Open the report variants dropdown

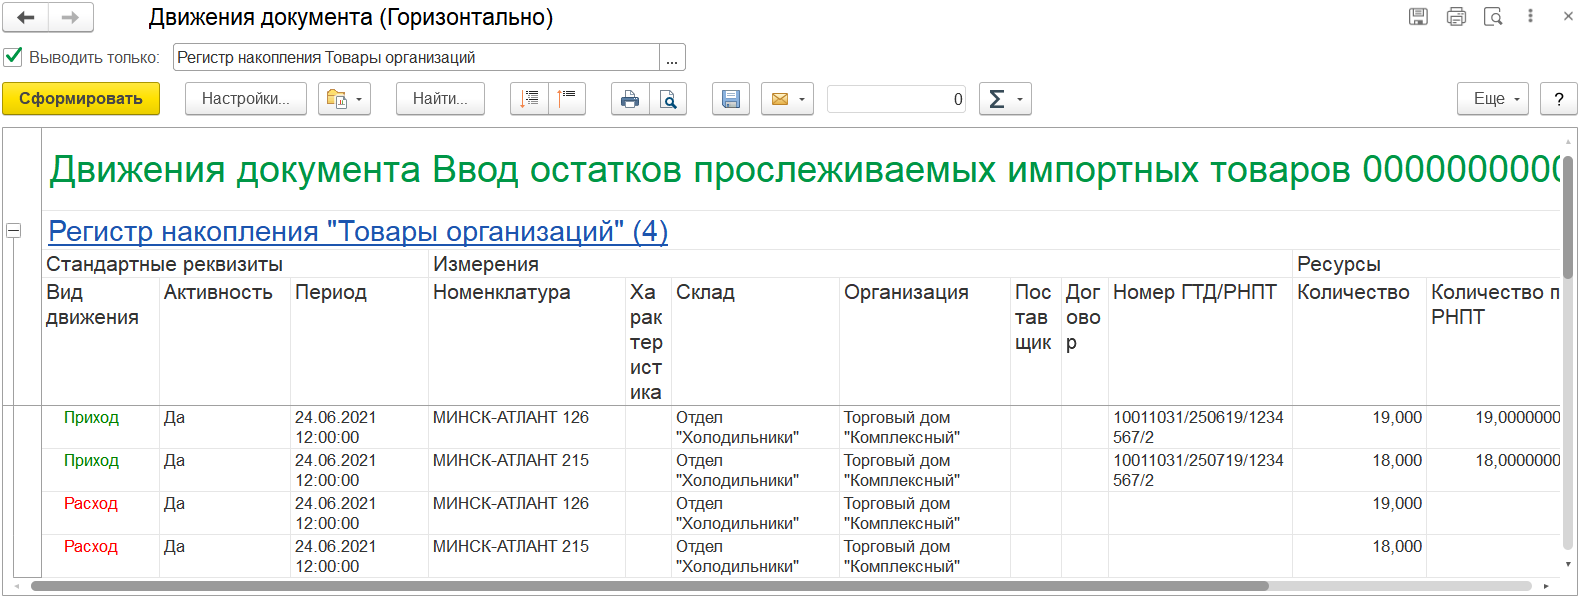click(344, 98)
